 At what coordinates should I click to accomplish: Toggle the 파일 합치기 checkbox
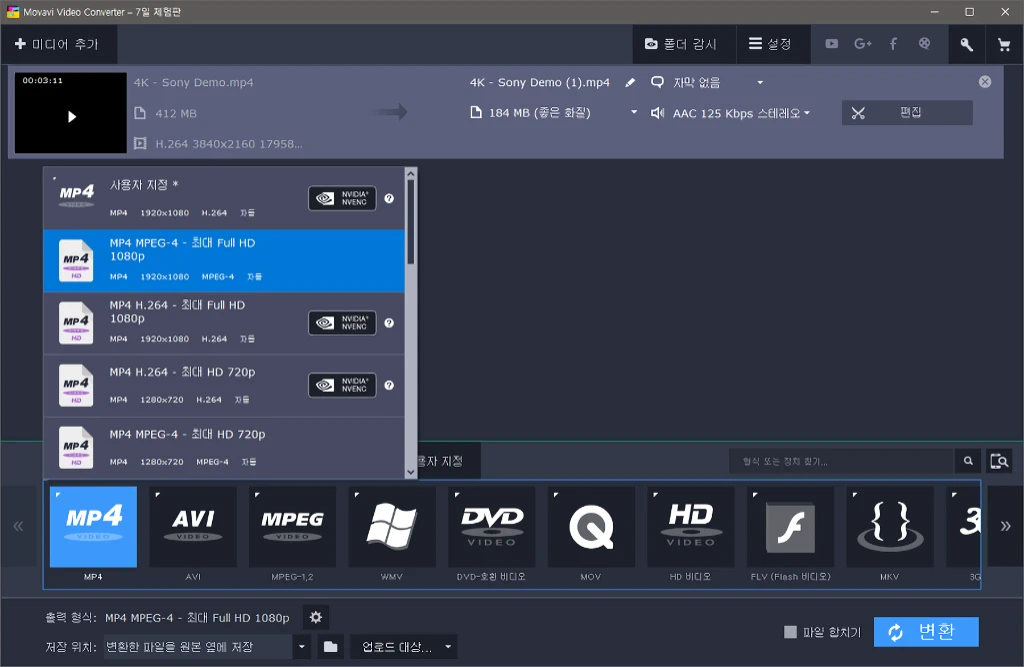click(x=790, y=632)
